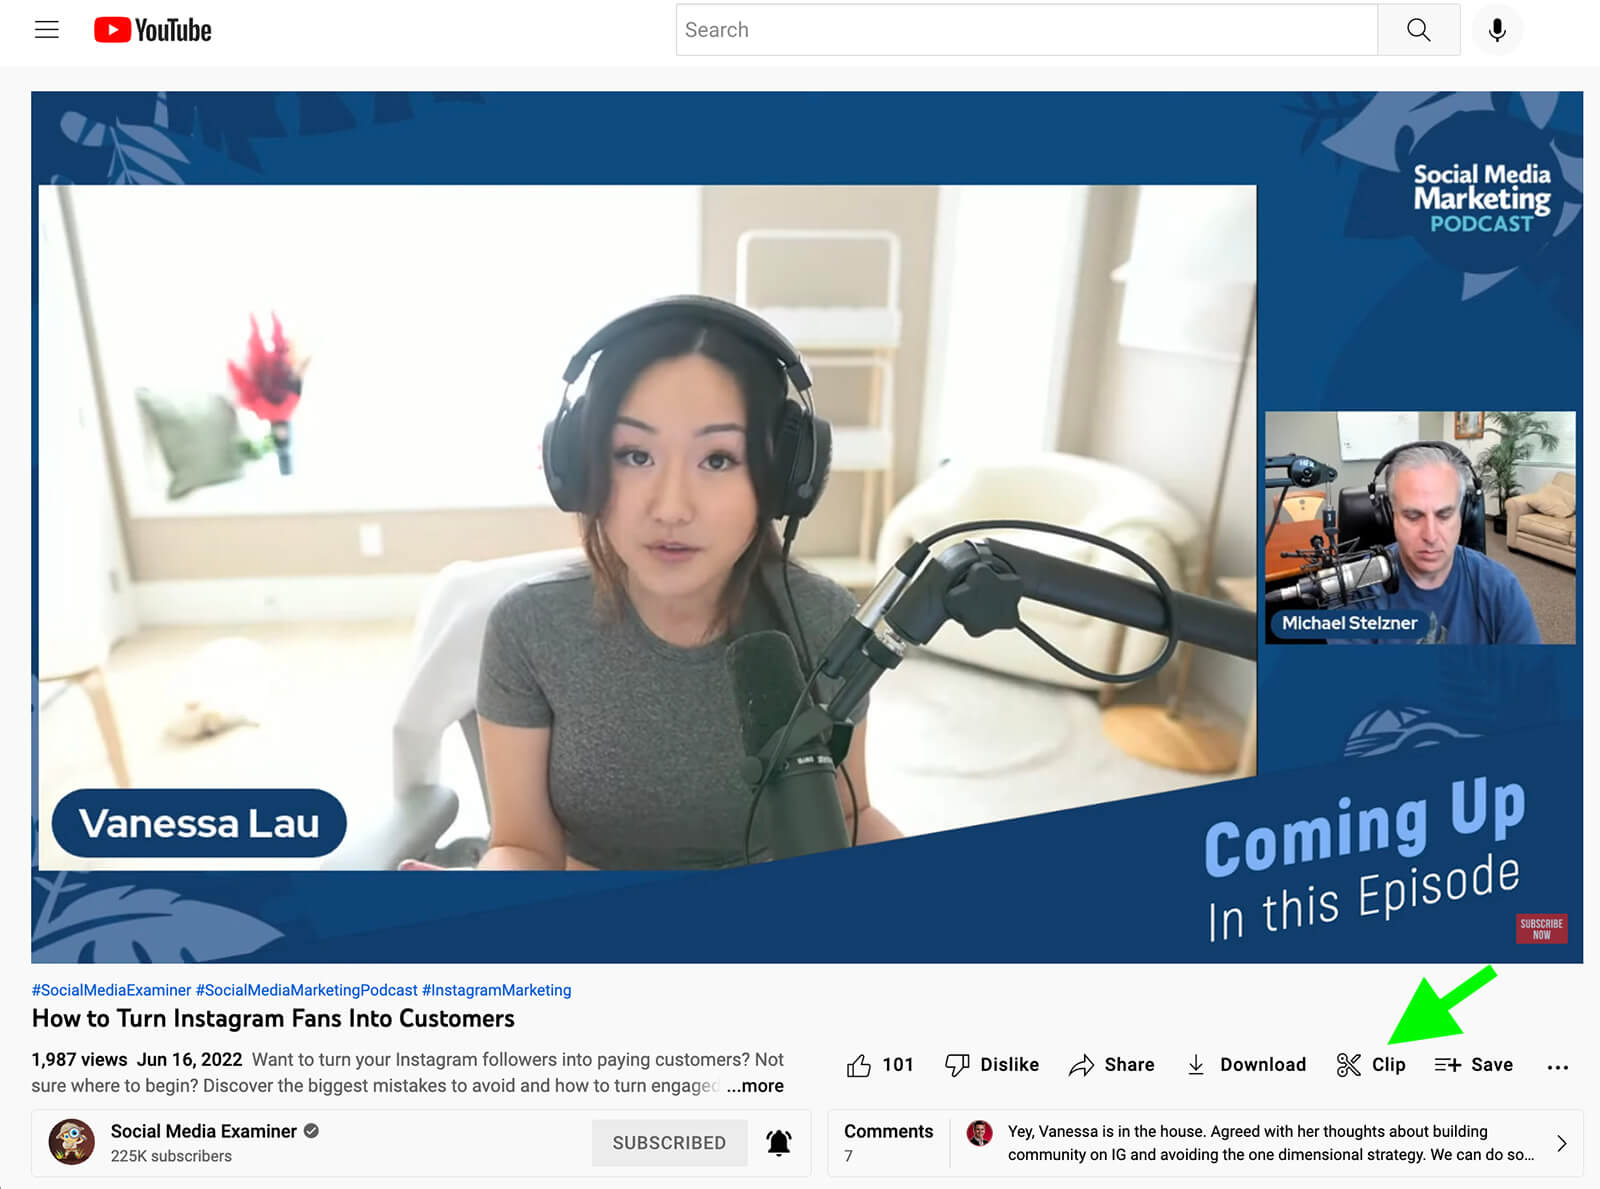Screen dimensions: 1600x1189
Task: Toggle the notification bell
Action: 778,1142
